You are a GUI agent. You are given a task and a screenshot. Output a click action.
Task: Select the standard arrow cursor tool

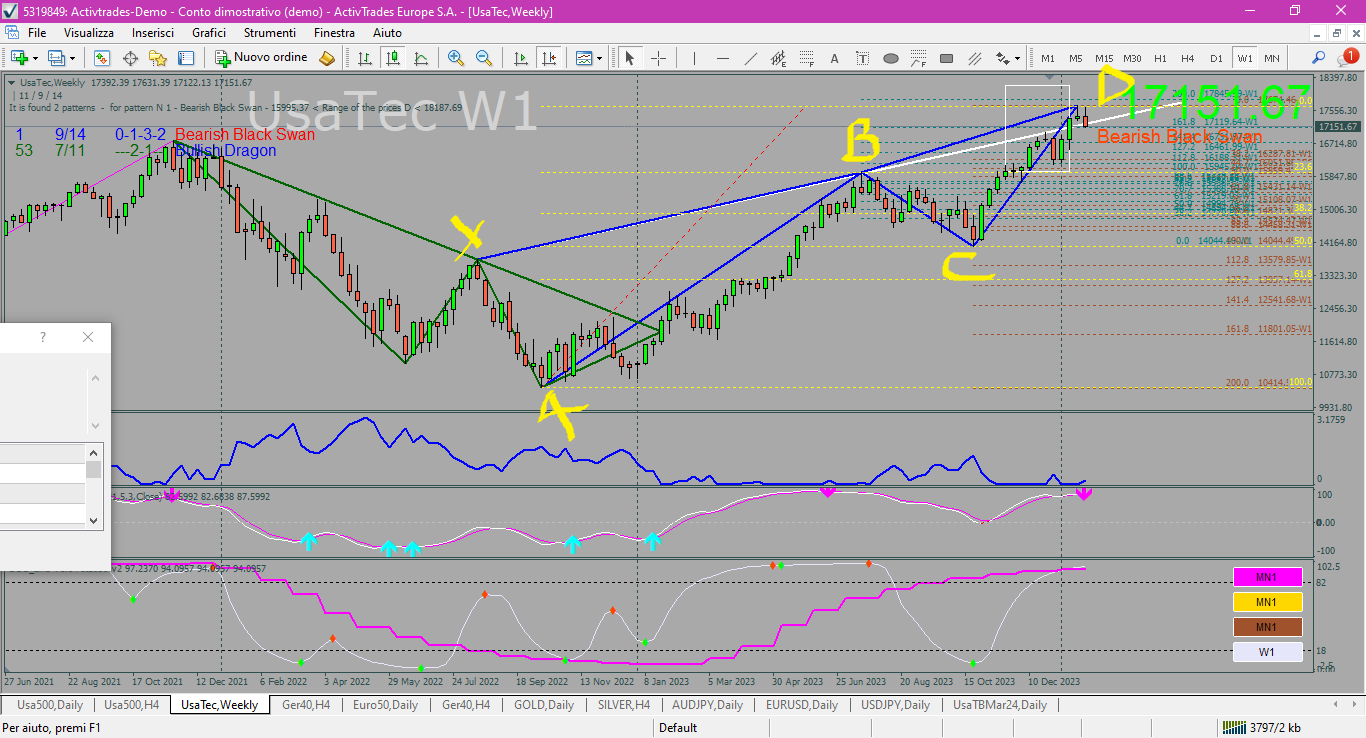pos(630,58)
